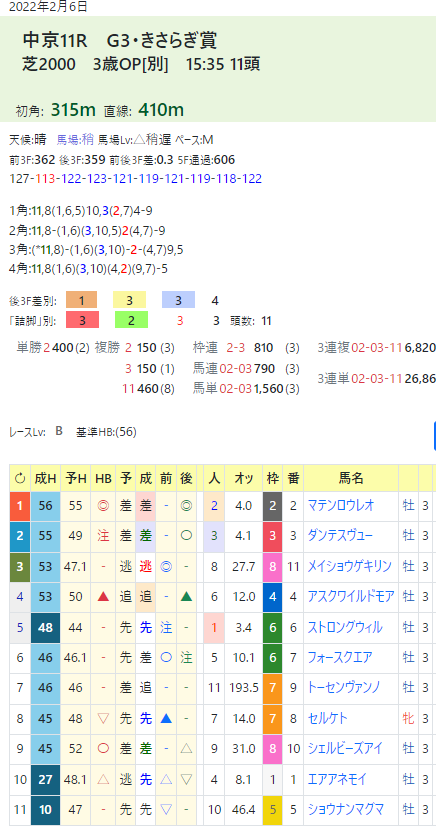Open horse link ダンテスヴュー

[x=341, y=536]
